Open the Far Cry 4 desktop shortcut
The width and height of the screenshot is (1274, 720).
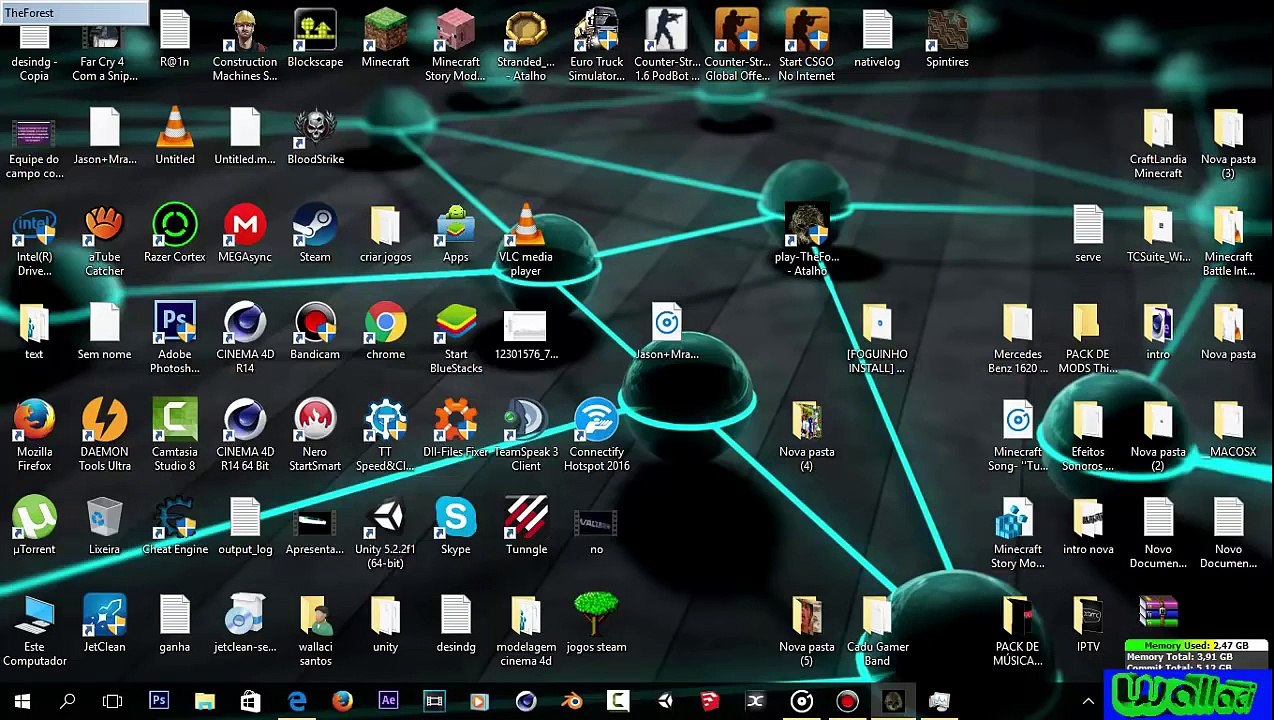point(104,47)
